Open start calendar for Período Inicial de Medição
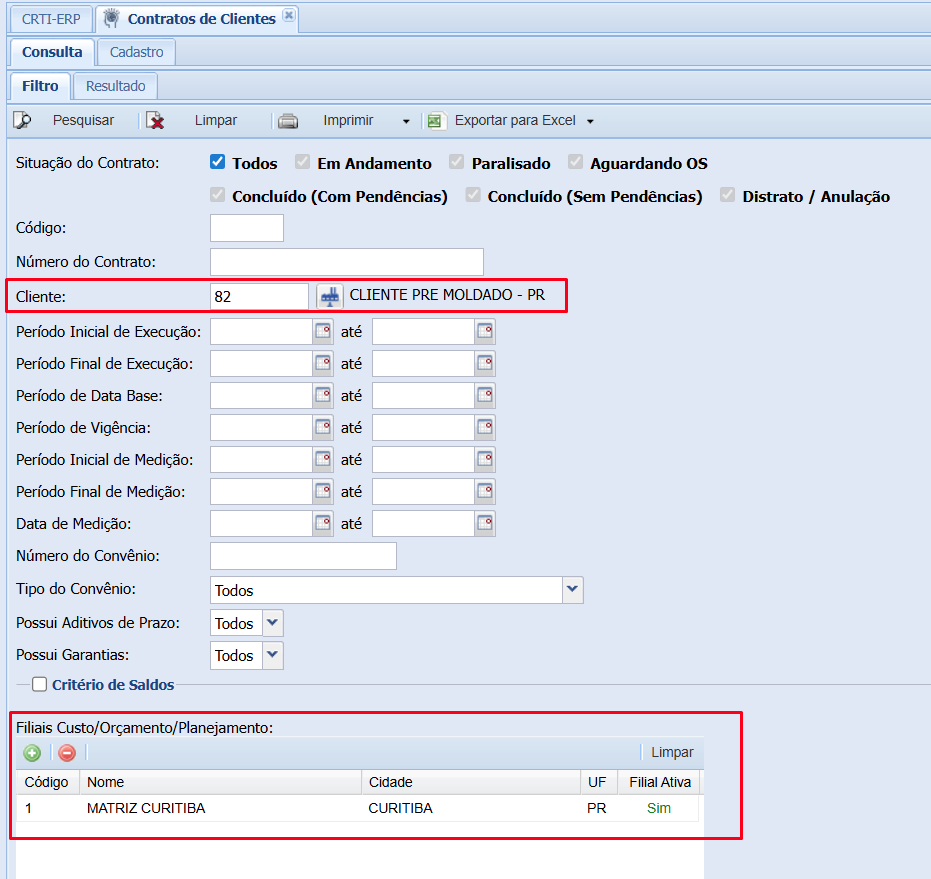931x879 pixels. [x=323, y=460]
